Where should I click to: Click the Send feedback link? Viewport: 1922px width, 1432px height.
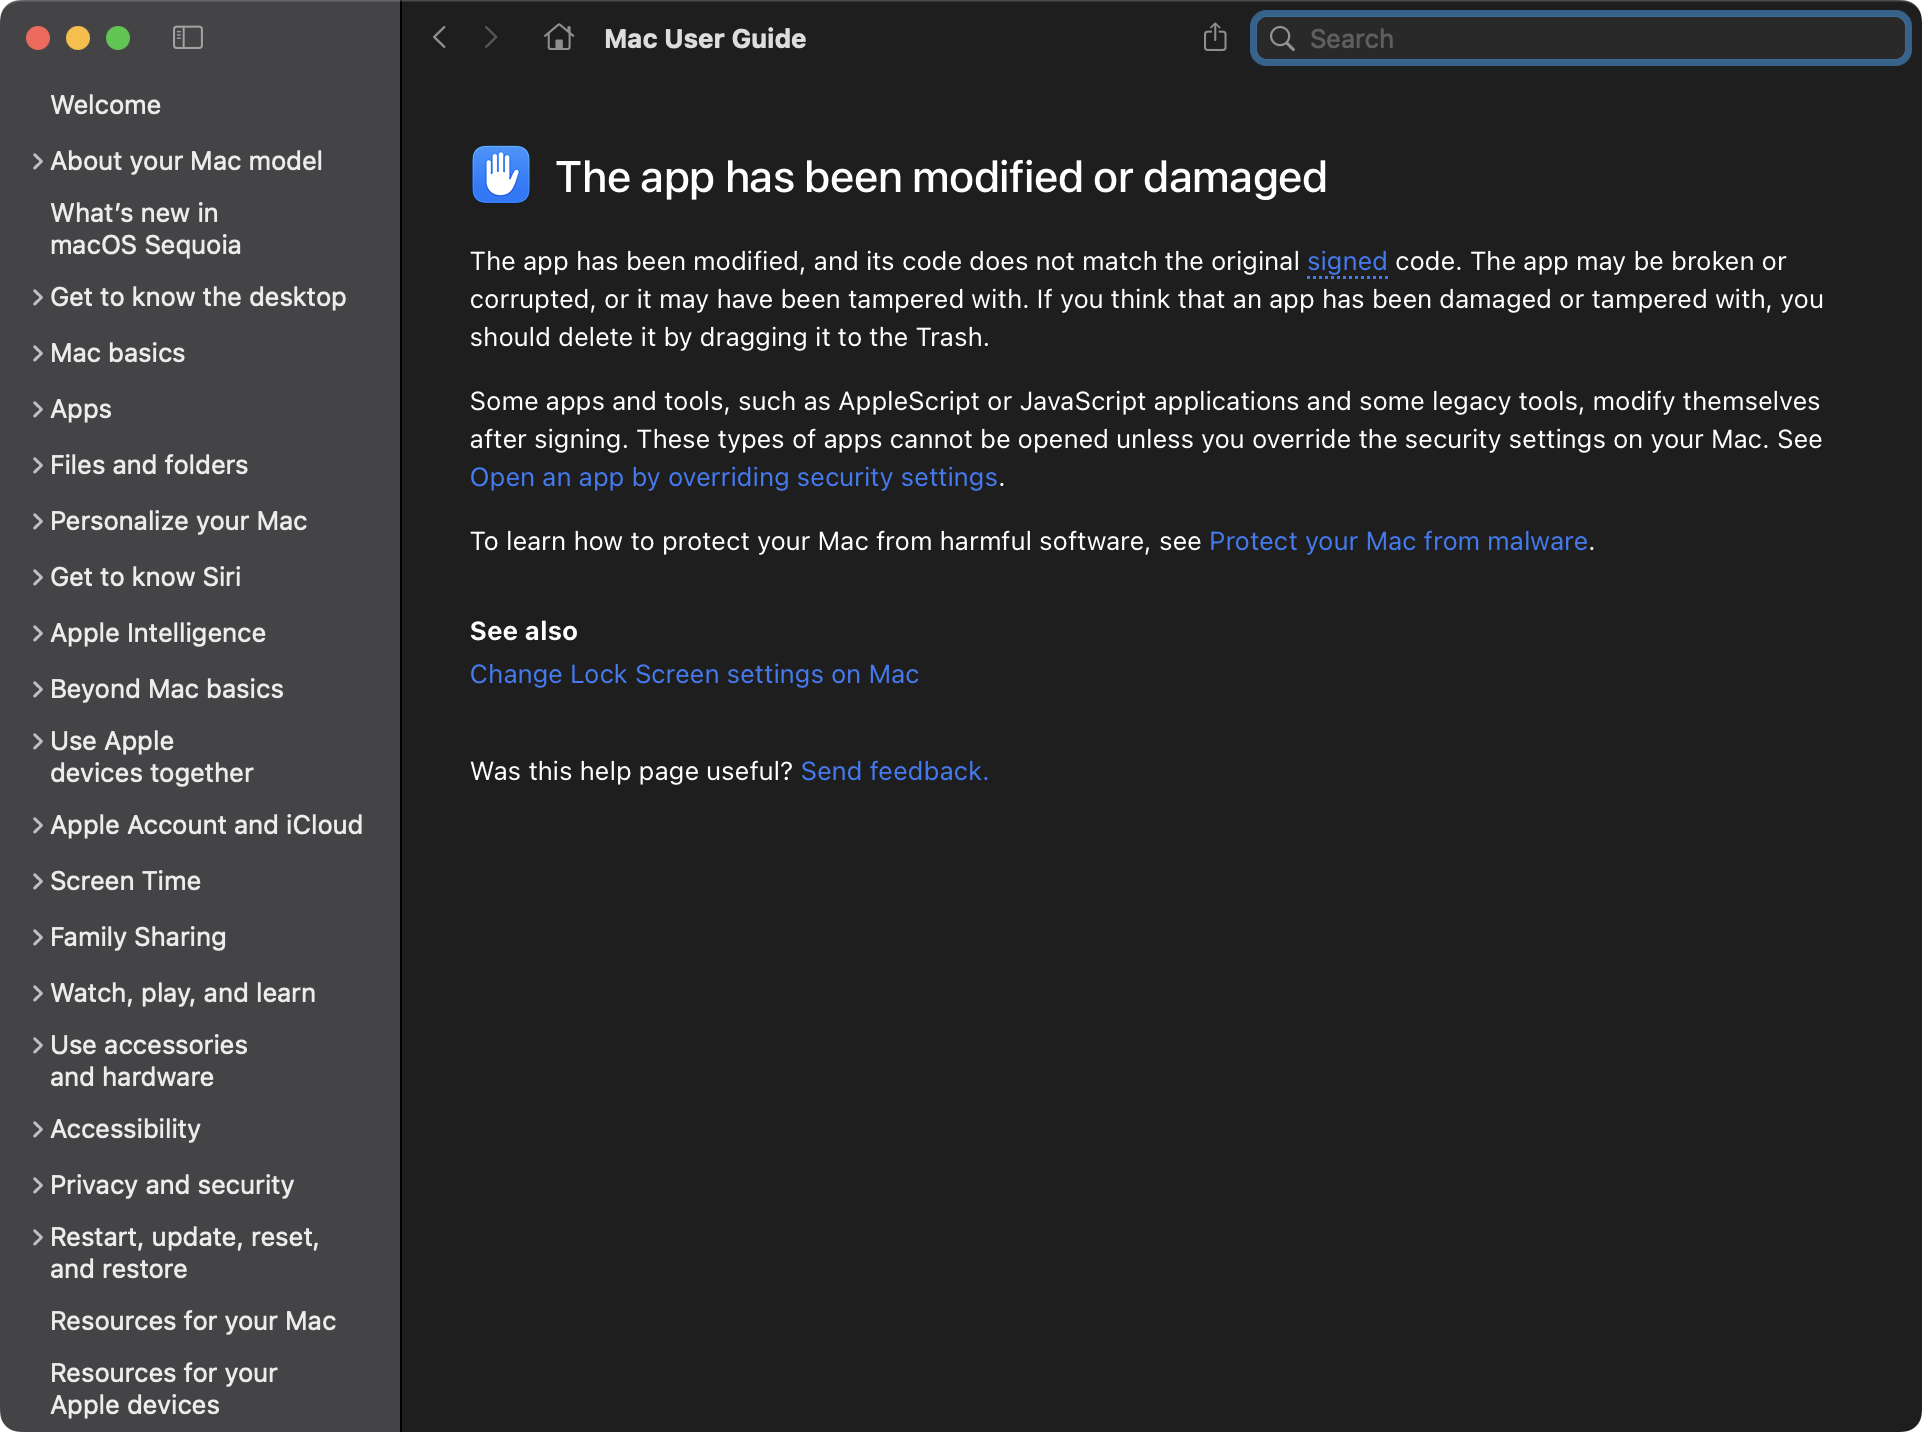coord(895,771)
